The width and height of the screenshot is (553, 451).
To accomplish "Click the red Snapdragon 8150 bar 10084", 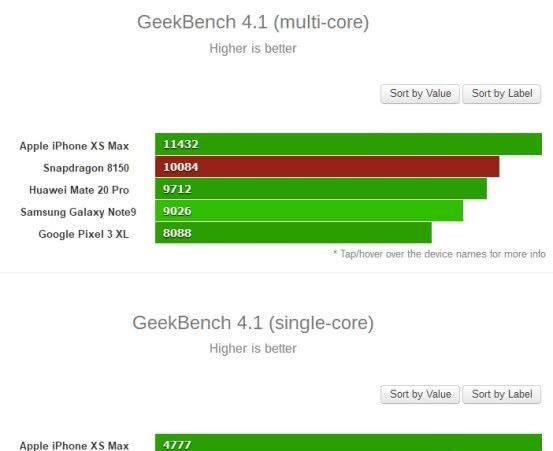I will pos(327,167).
